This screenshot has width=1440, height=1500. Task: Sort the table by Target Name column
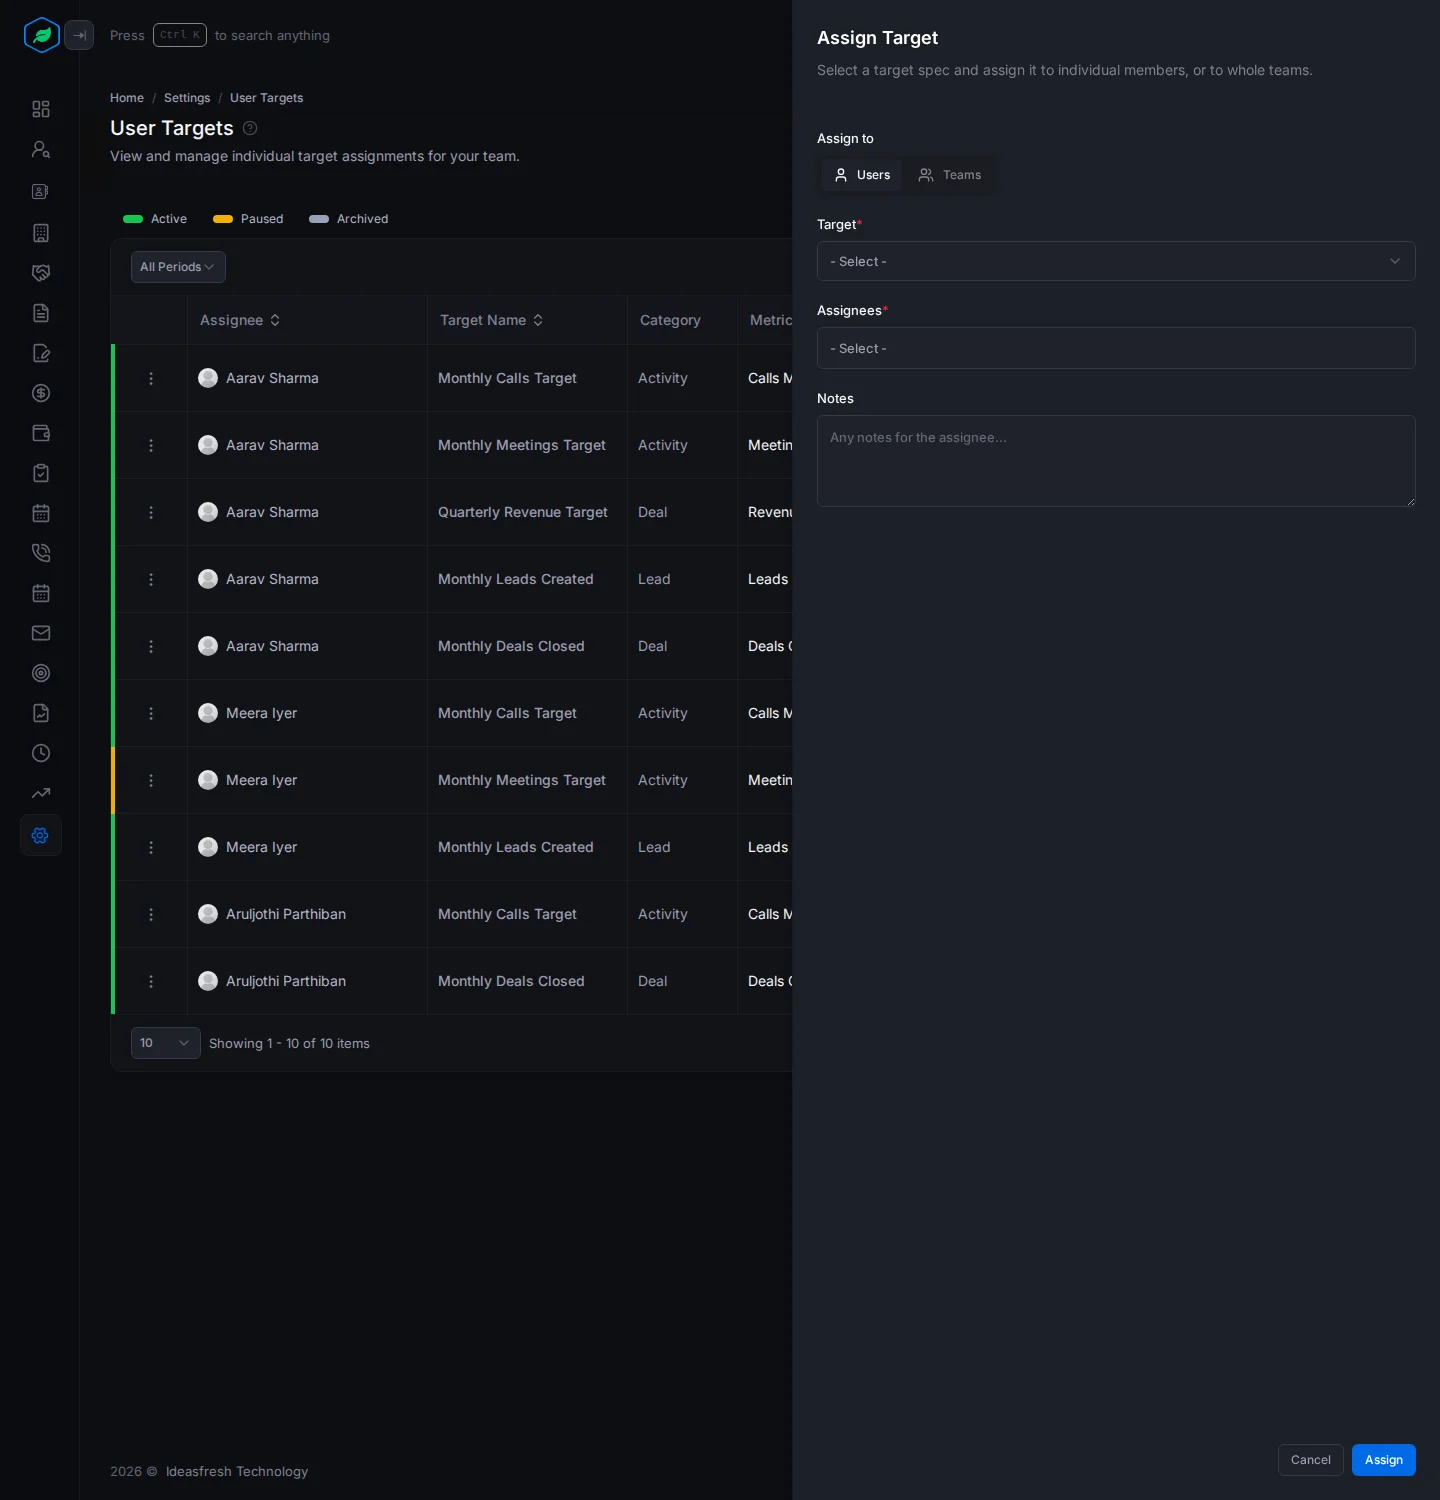click(491, 320)
